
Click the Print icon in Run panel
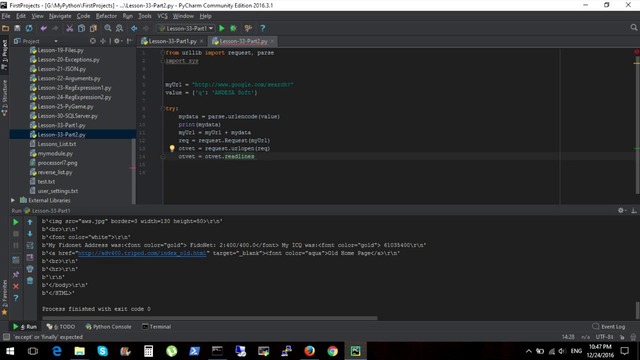pos(30,269)
